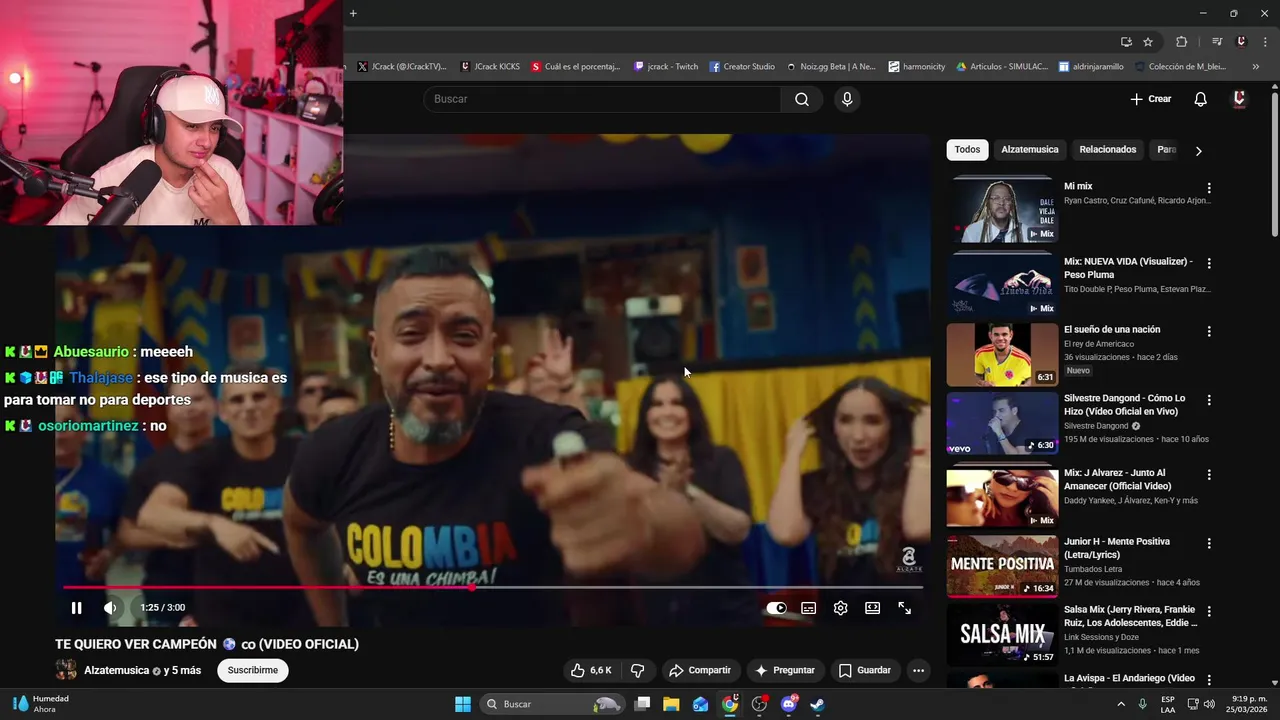
Task: Open the Creator Studio bookmark
Action: click(x=742, y=67)
